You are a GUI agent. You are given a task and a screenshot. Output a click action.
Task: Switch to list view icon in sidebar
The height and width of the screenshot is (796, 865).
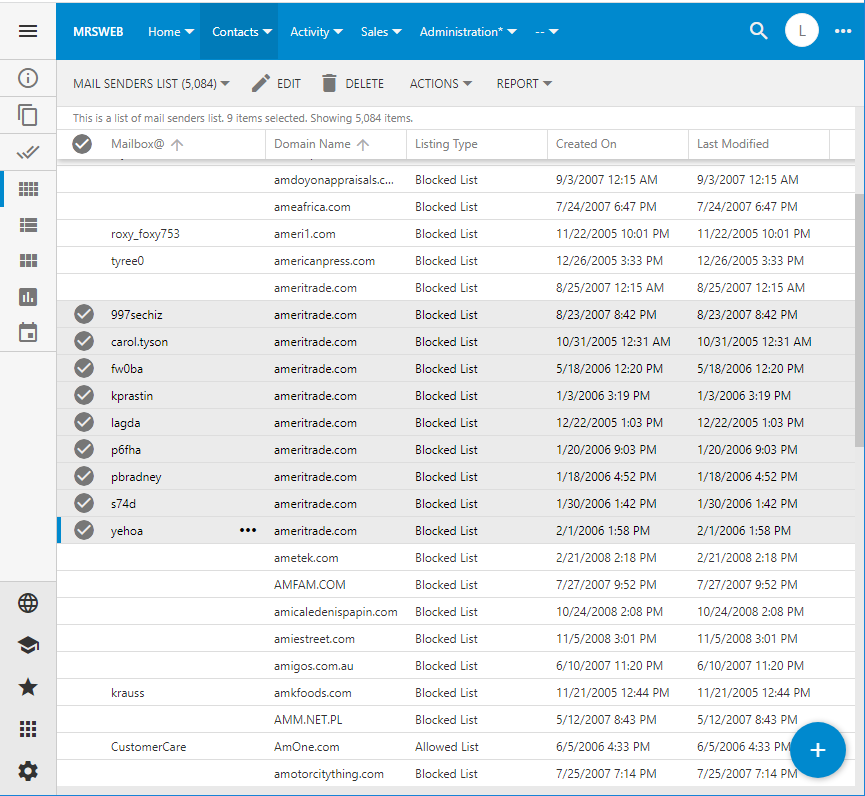click(28, 225)
